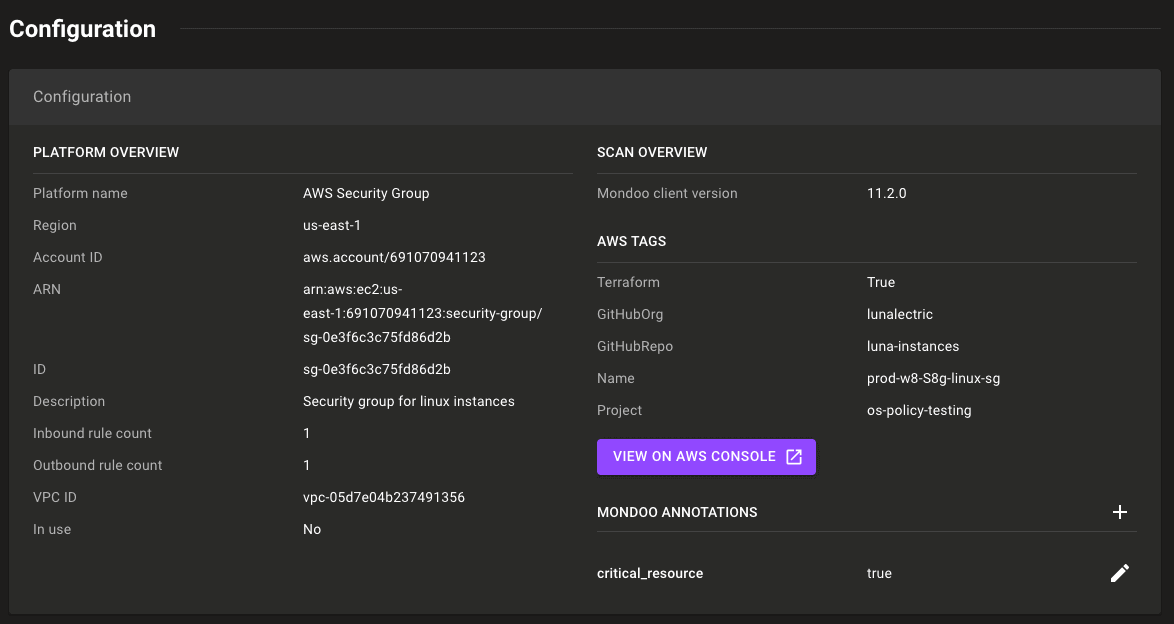
Task: Add a new Mondoo annotation using the plus icon
Action: click(1120, 512)
